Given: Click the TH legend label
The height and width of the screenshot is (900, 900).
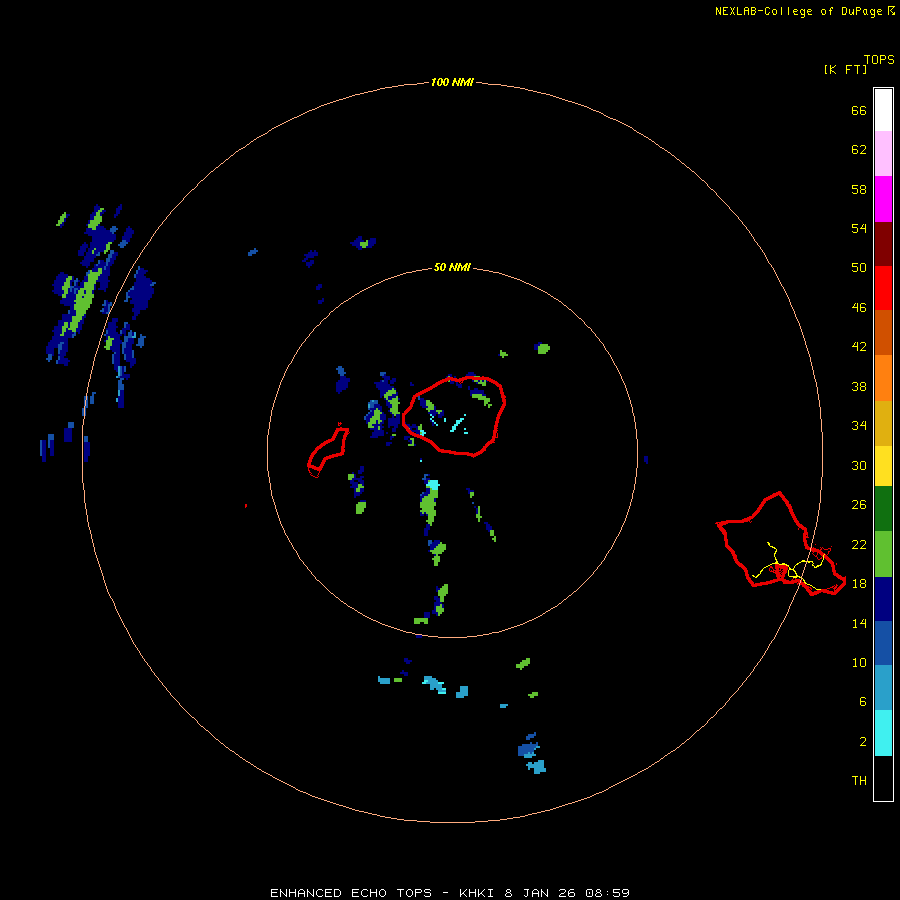Looking at the screenshot, I should 859,780.
